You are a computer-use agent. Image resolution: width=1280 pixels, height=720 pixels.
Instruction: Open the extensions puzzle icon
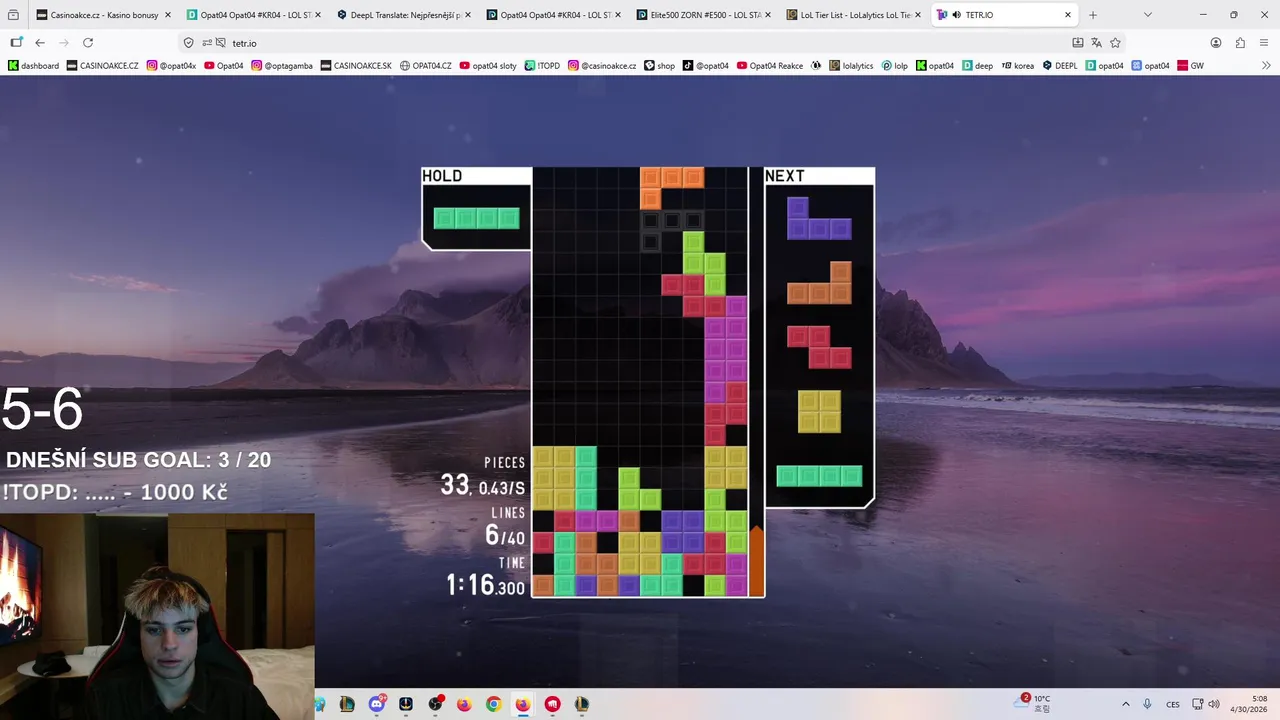pos(1240,43)
